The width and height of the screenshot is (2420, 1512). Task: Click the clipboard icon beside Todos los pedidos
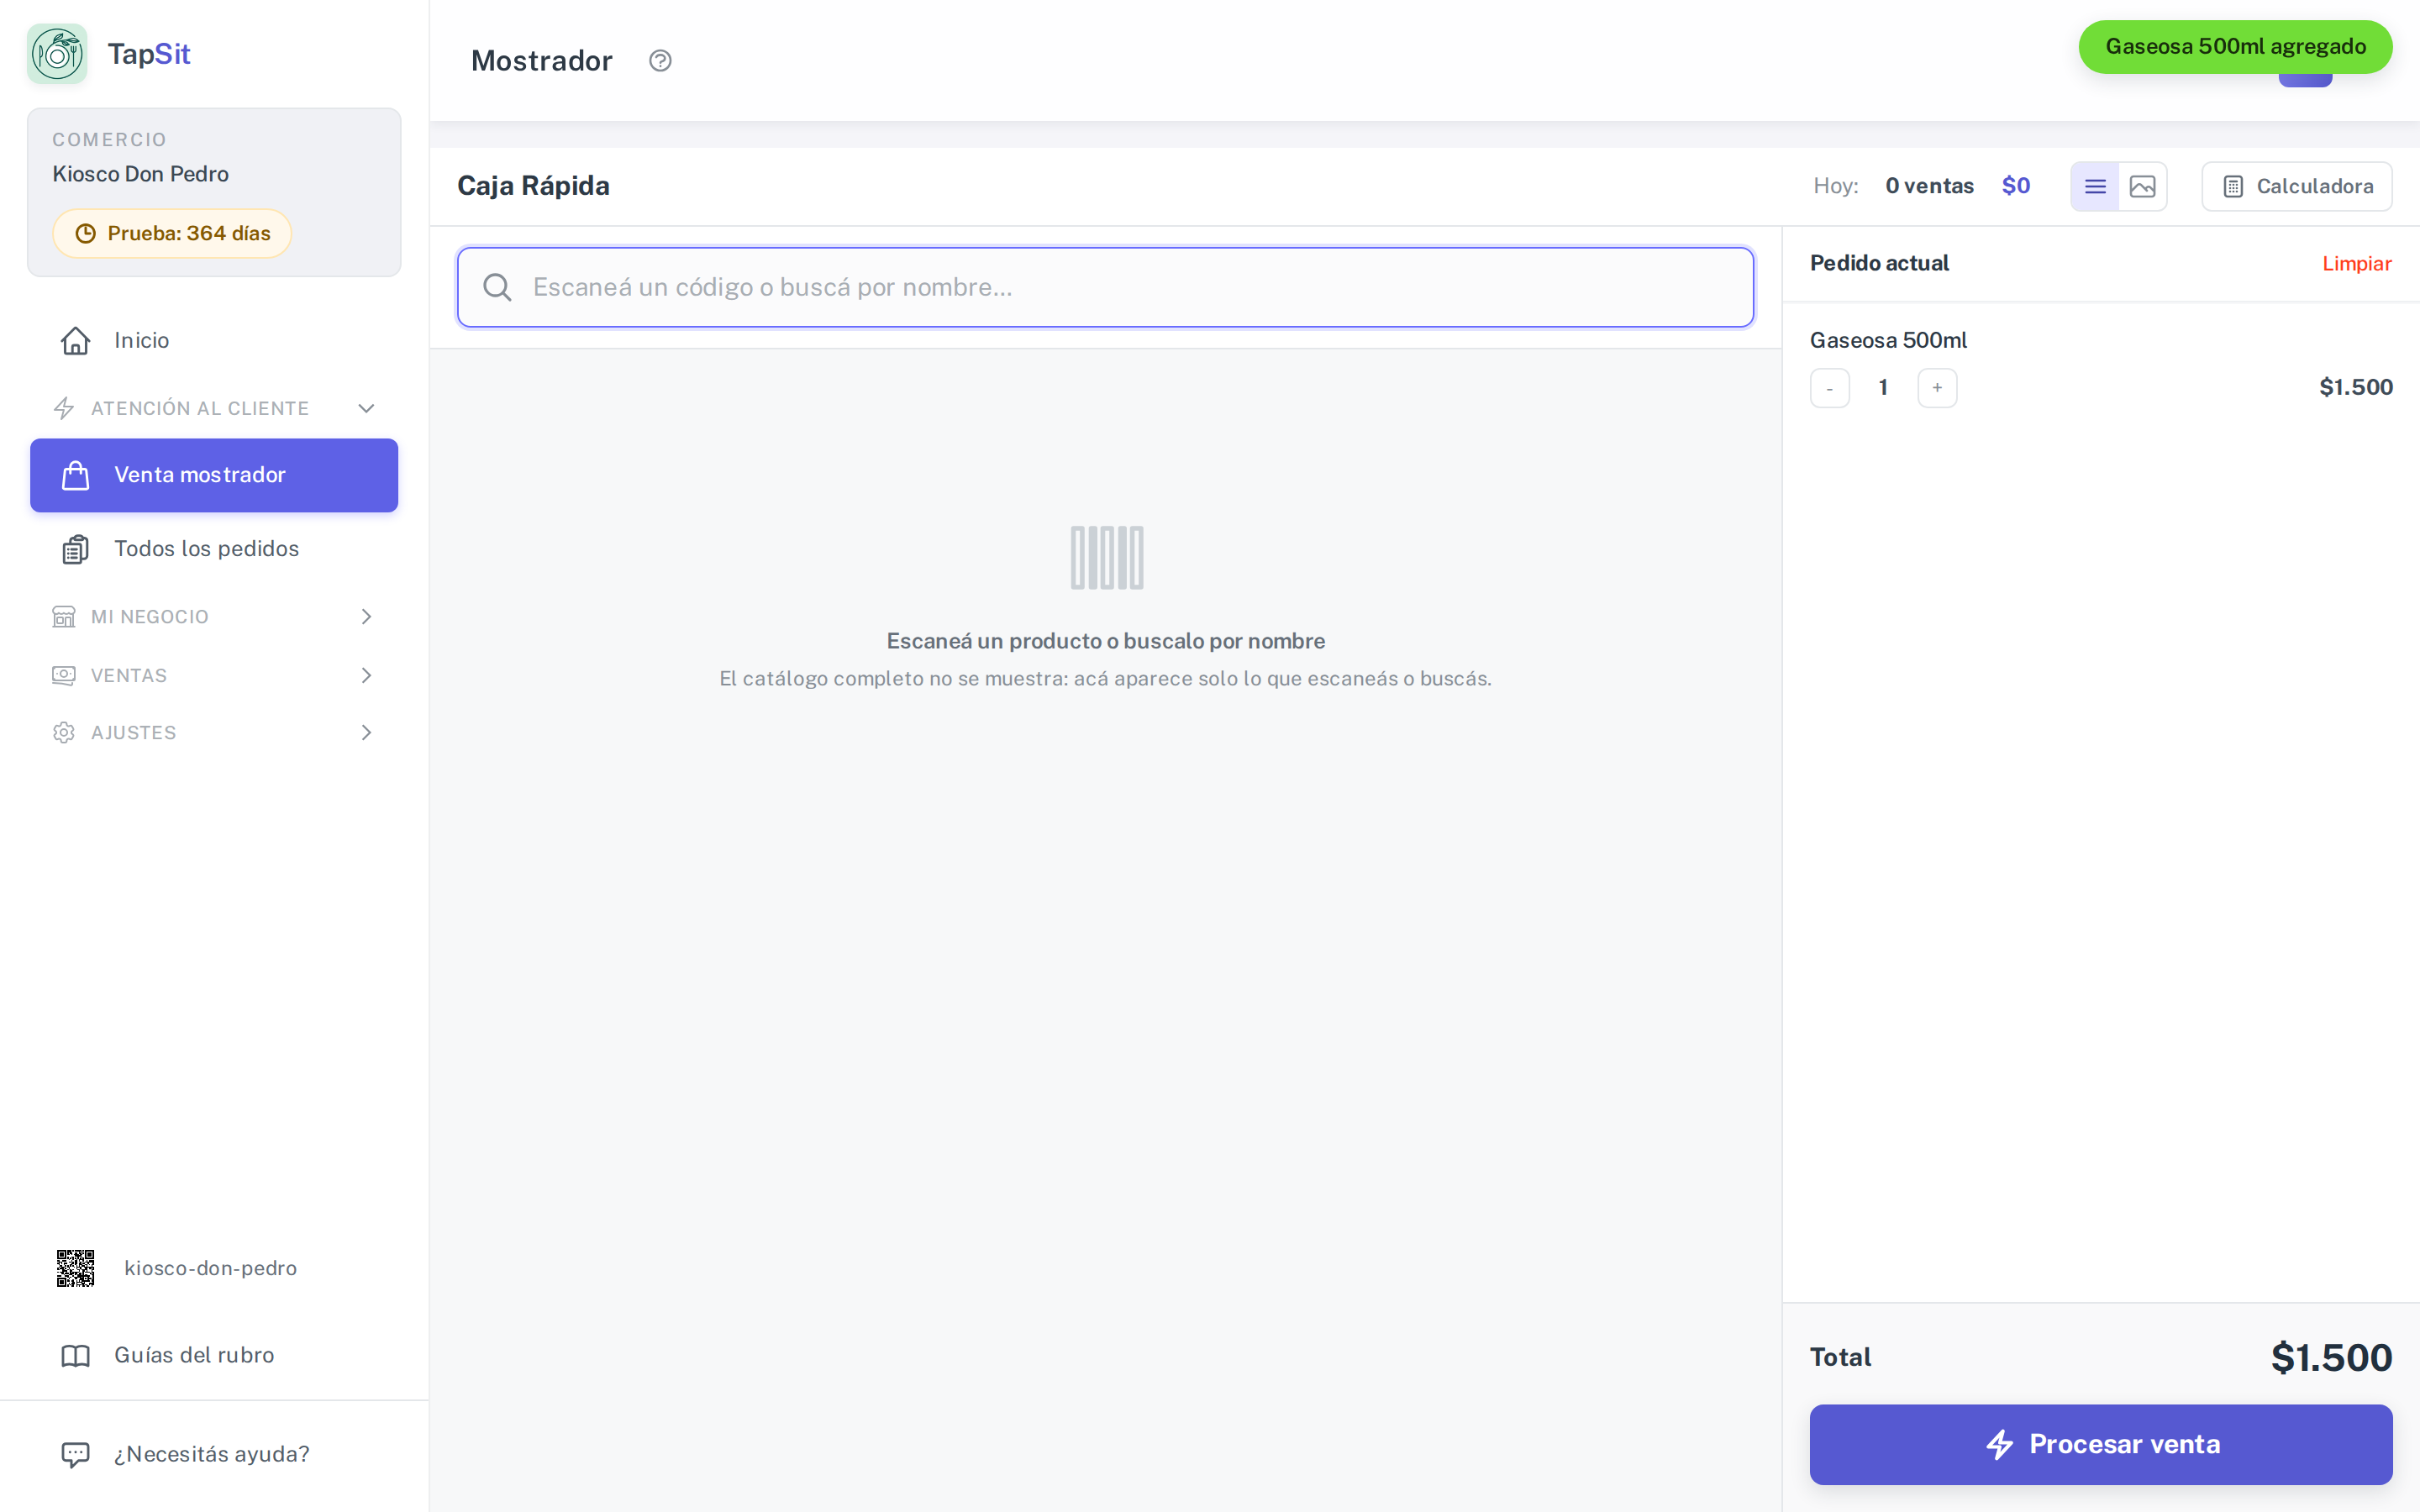click(76, 549)
